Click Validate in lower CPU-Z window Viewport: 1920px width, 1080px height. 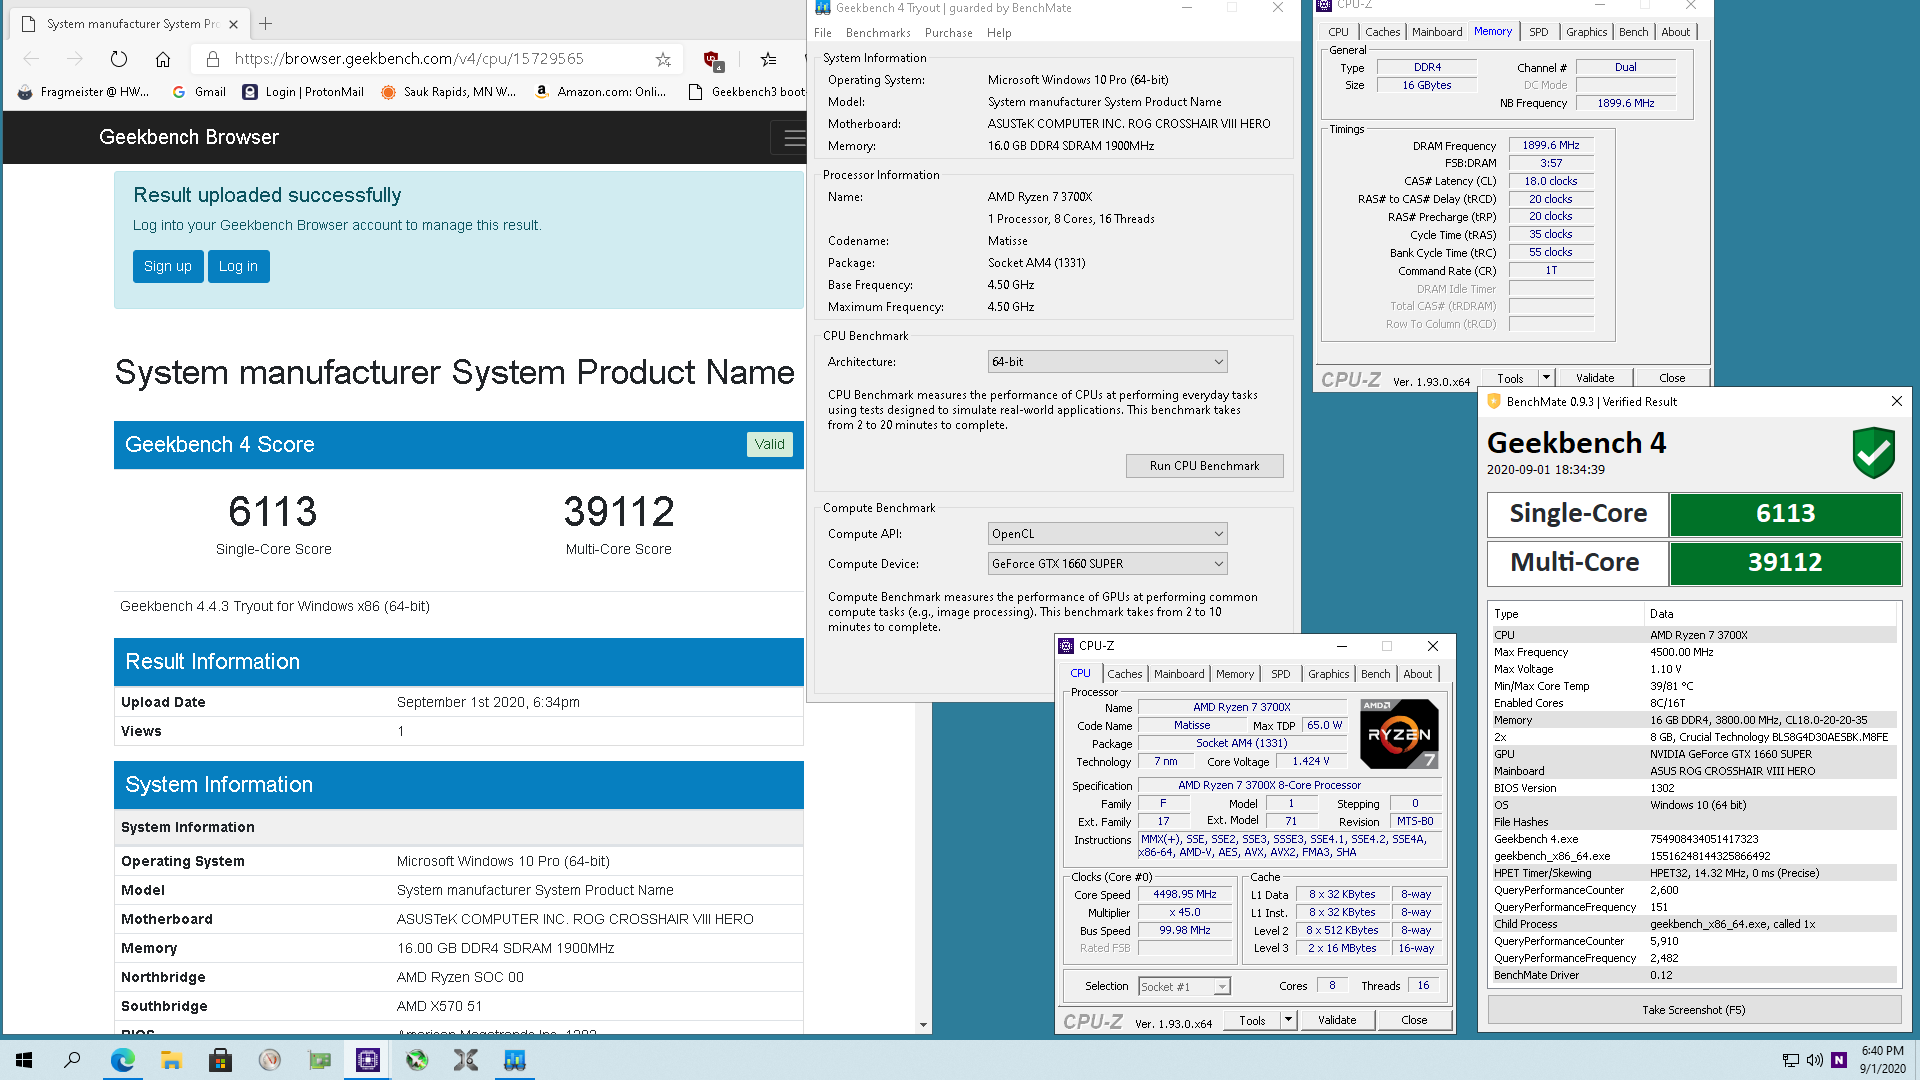tap(1337, 1020)
